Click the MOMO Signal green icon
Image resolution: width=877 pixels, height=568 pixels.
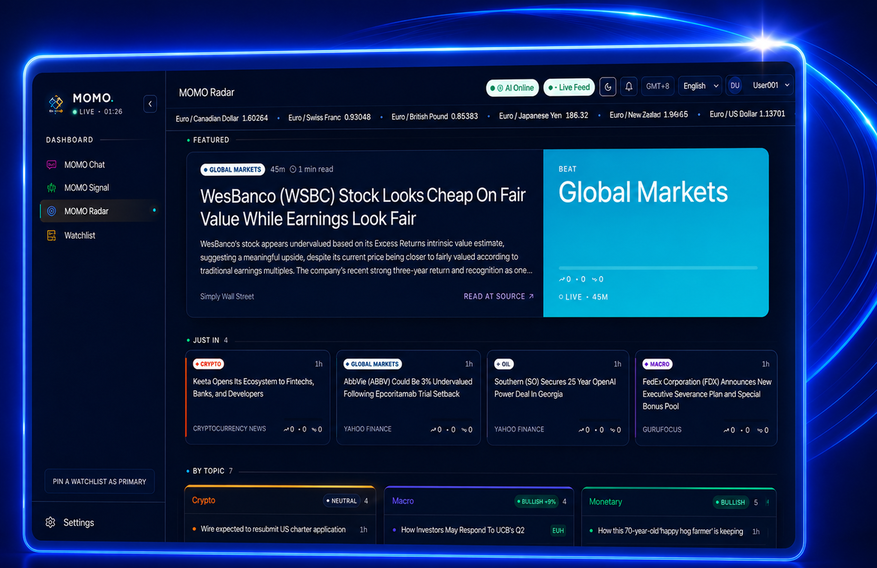[51, 187]
